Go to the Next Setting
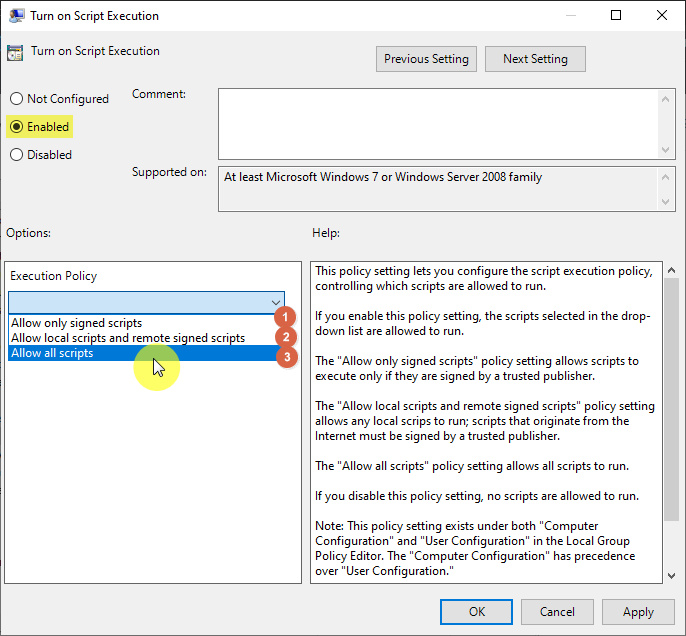686x636 pixels. (535, 59)
